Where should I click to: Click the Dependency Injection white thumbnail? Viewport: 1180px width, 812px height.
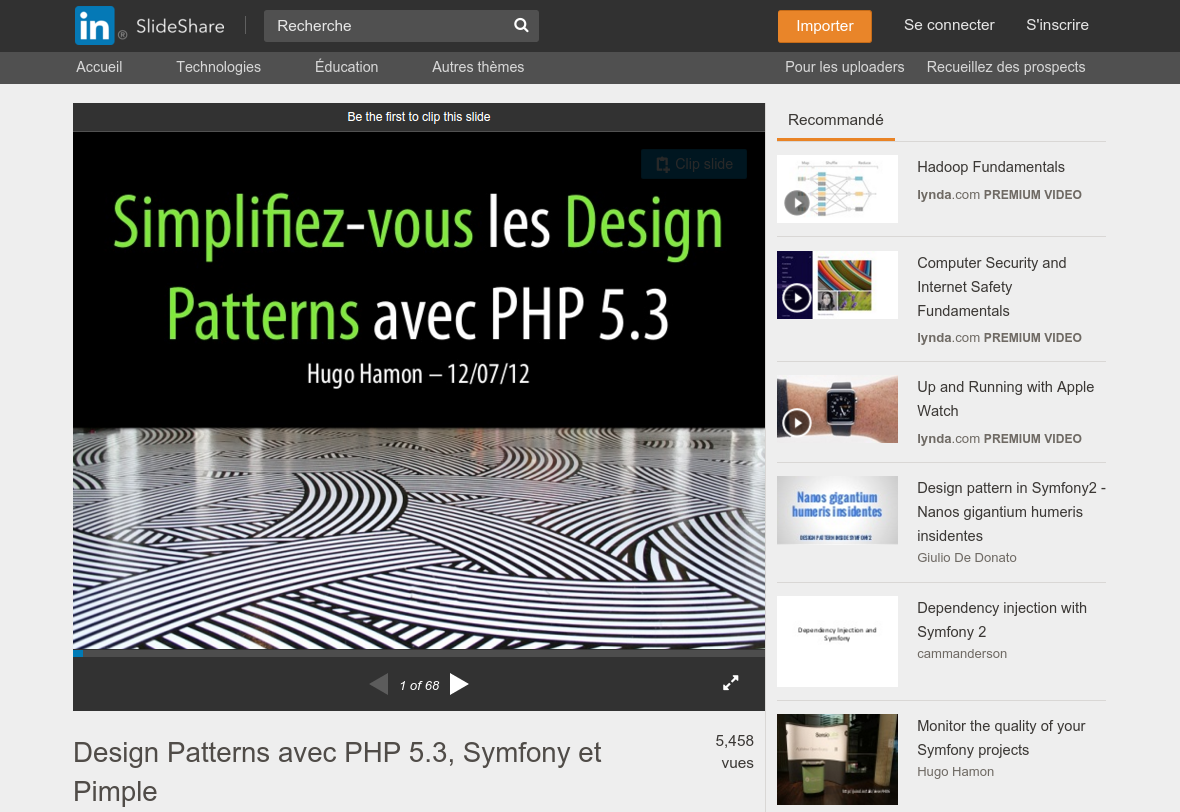pos(837,641)
